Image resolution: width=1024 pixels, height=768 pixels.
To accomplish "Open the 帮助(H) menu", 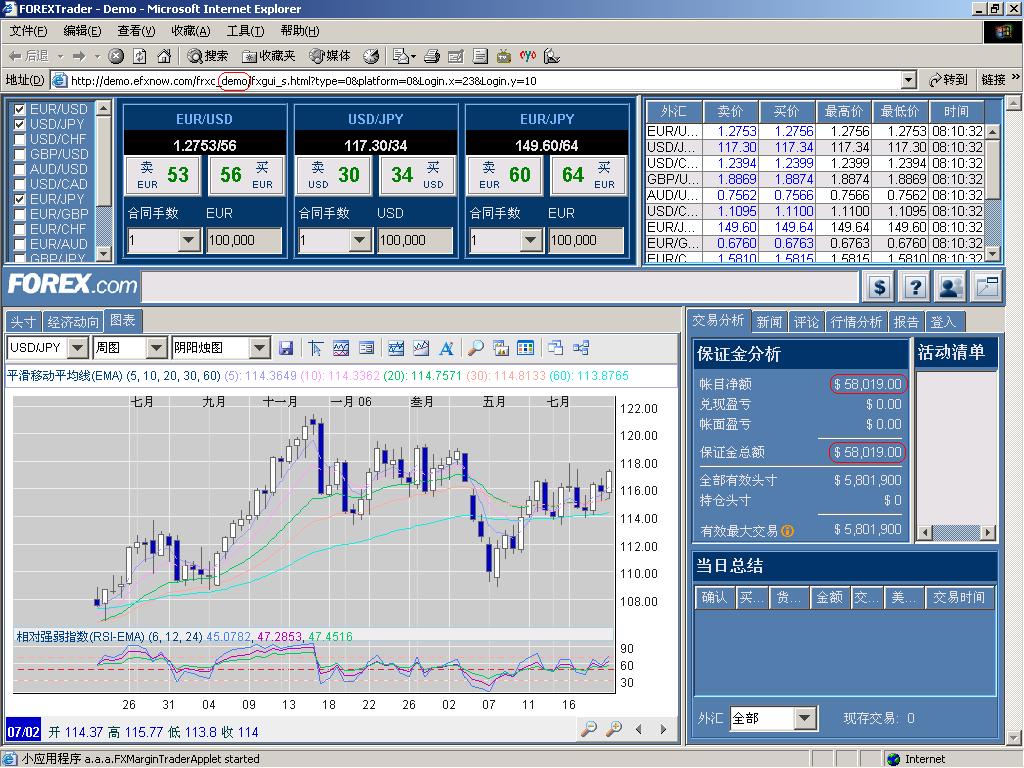I will point(300,31).
